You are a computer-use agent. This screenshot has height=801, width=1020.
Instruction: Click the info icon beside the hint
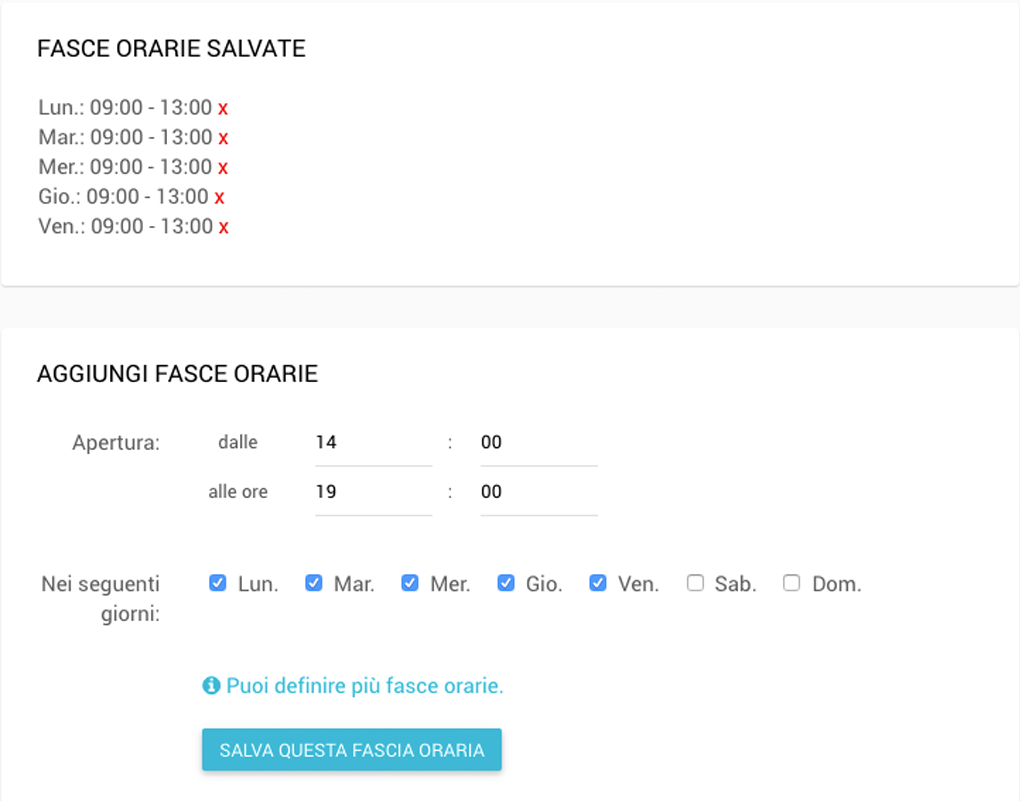click(211, 686)
